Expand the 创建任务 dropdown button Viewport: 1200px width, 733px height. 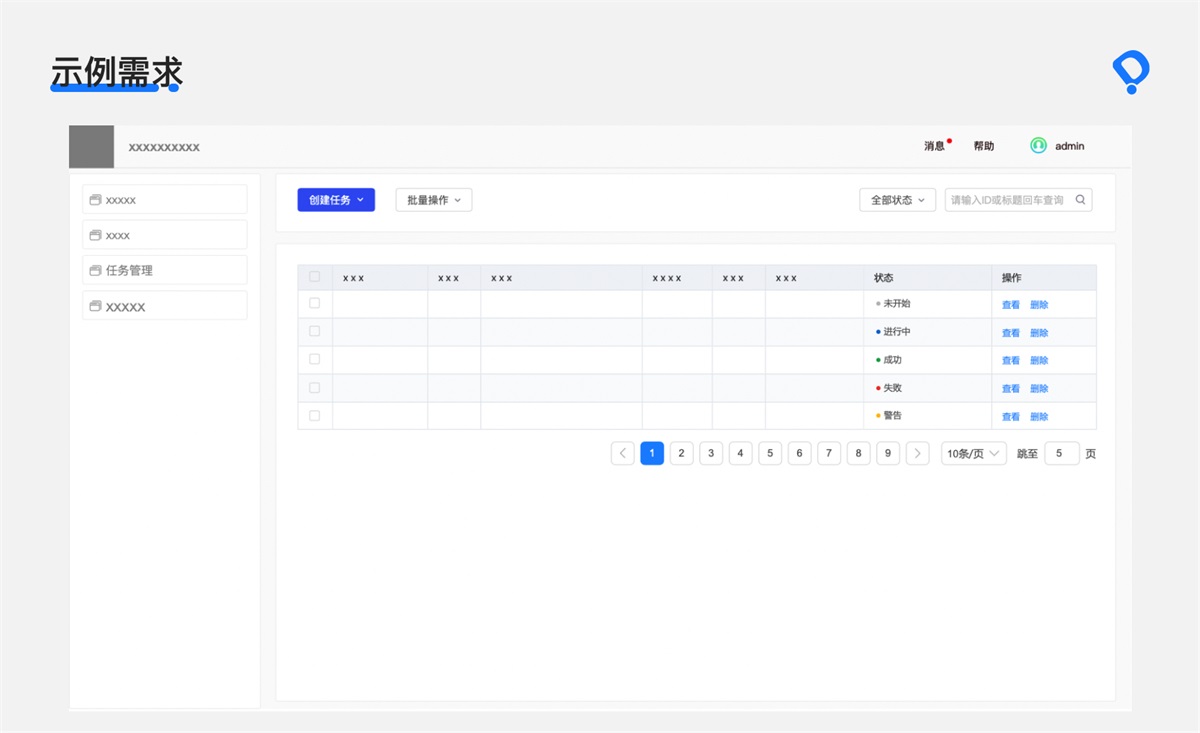click(336, 200)
